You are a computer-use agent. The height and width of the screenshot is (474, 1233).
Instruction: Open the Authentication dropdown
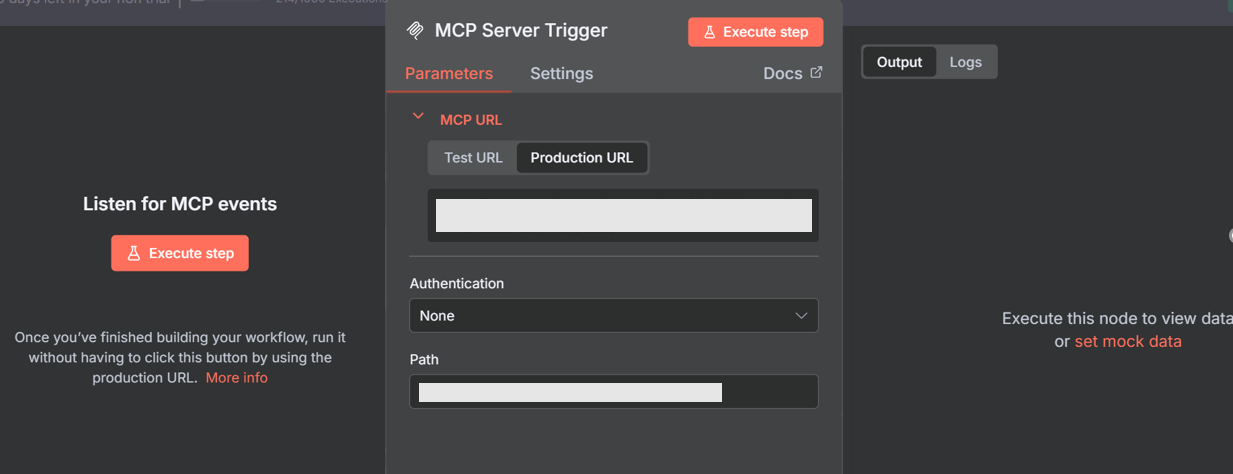(x=613, y=316)
